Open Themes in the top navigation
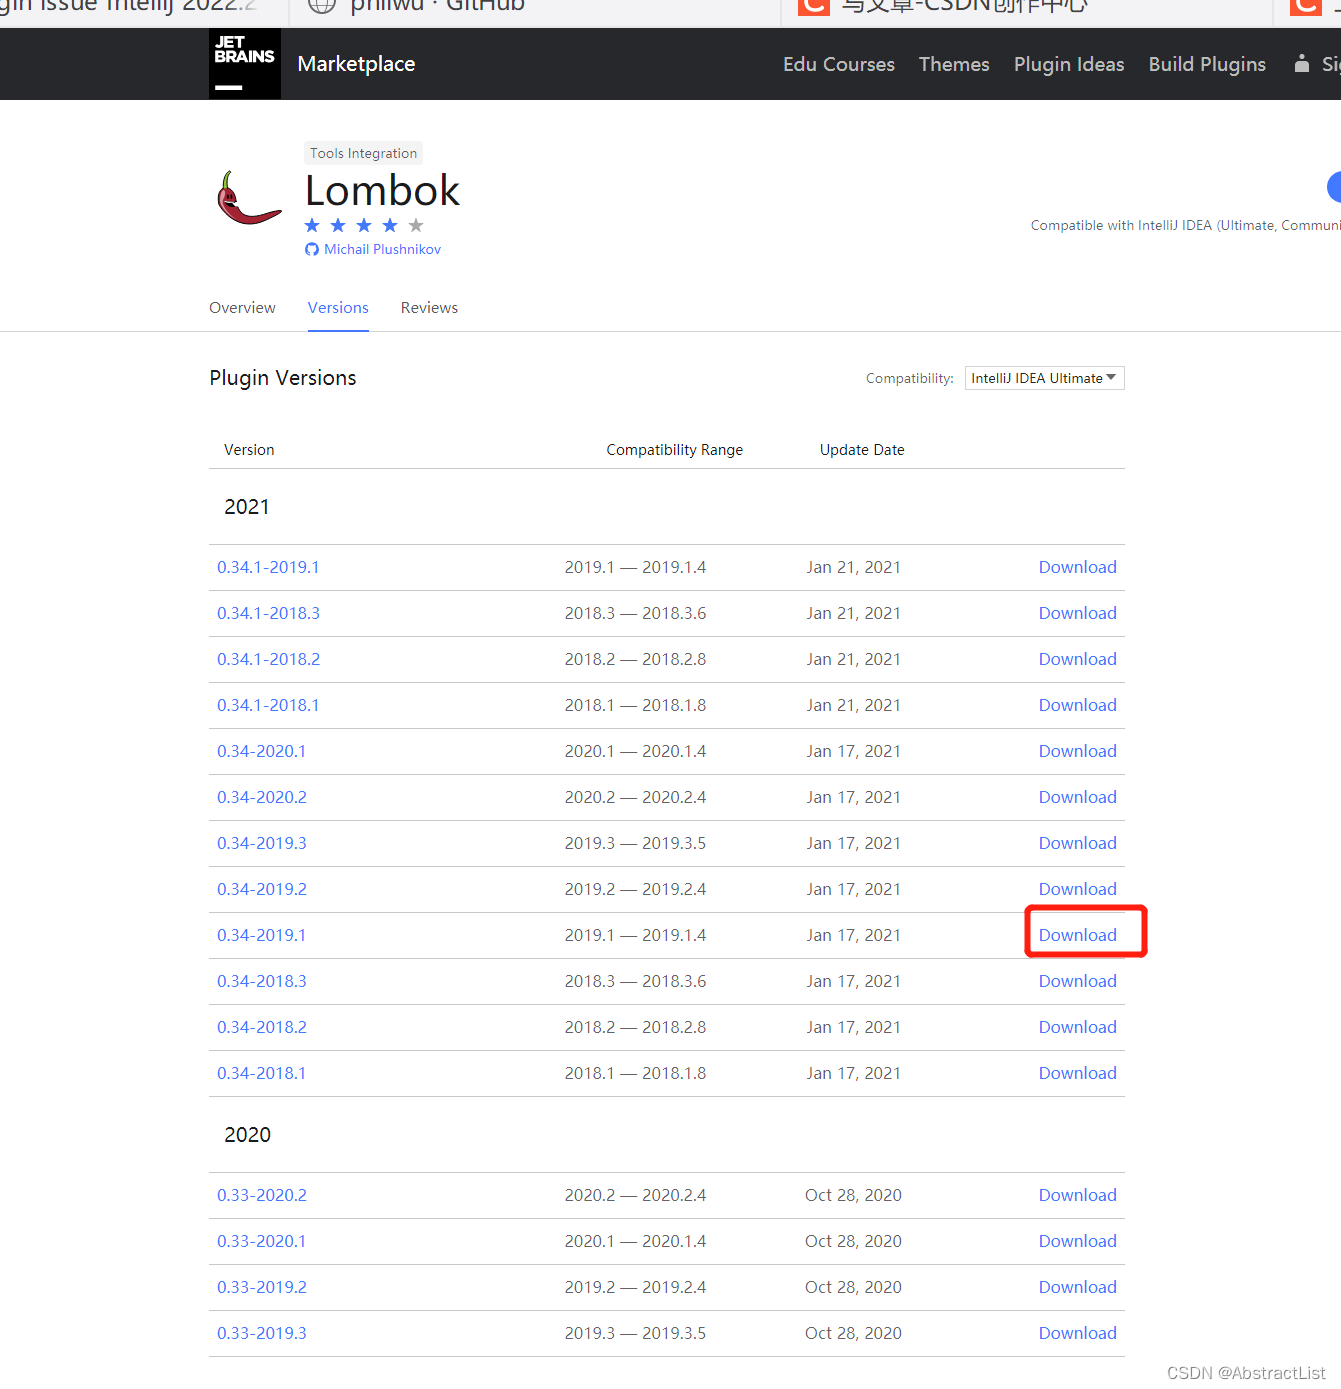Image resolution: width=1341 pixels, height=1389 pixels. click(x=954, y=64)
